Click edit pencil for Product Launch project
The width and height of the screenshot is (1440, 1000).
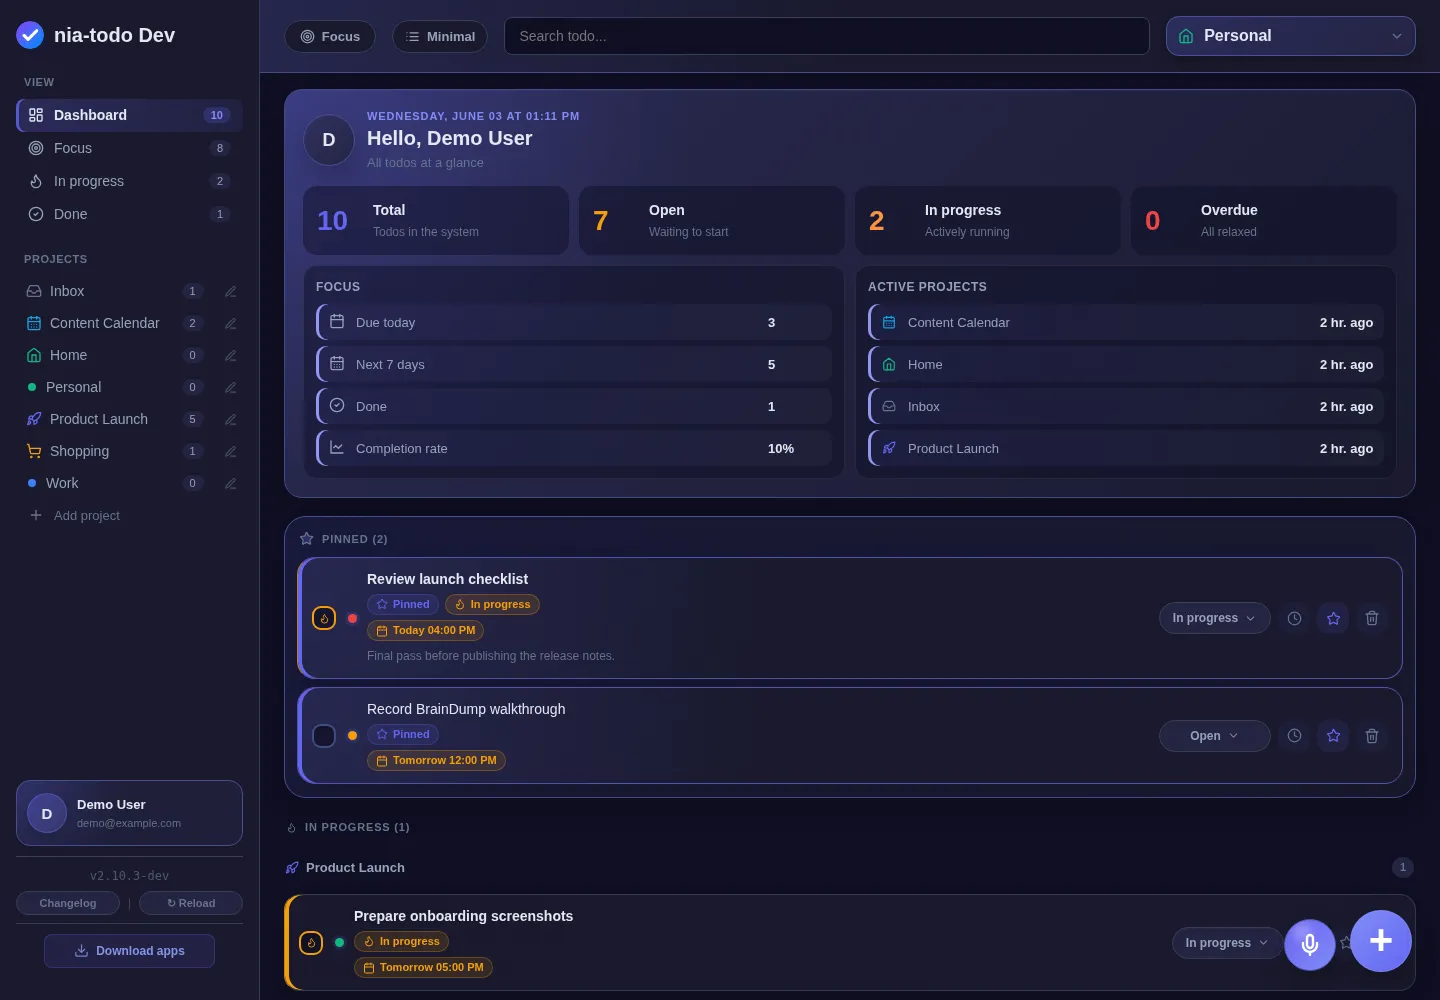[231, 419]
